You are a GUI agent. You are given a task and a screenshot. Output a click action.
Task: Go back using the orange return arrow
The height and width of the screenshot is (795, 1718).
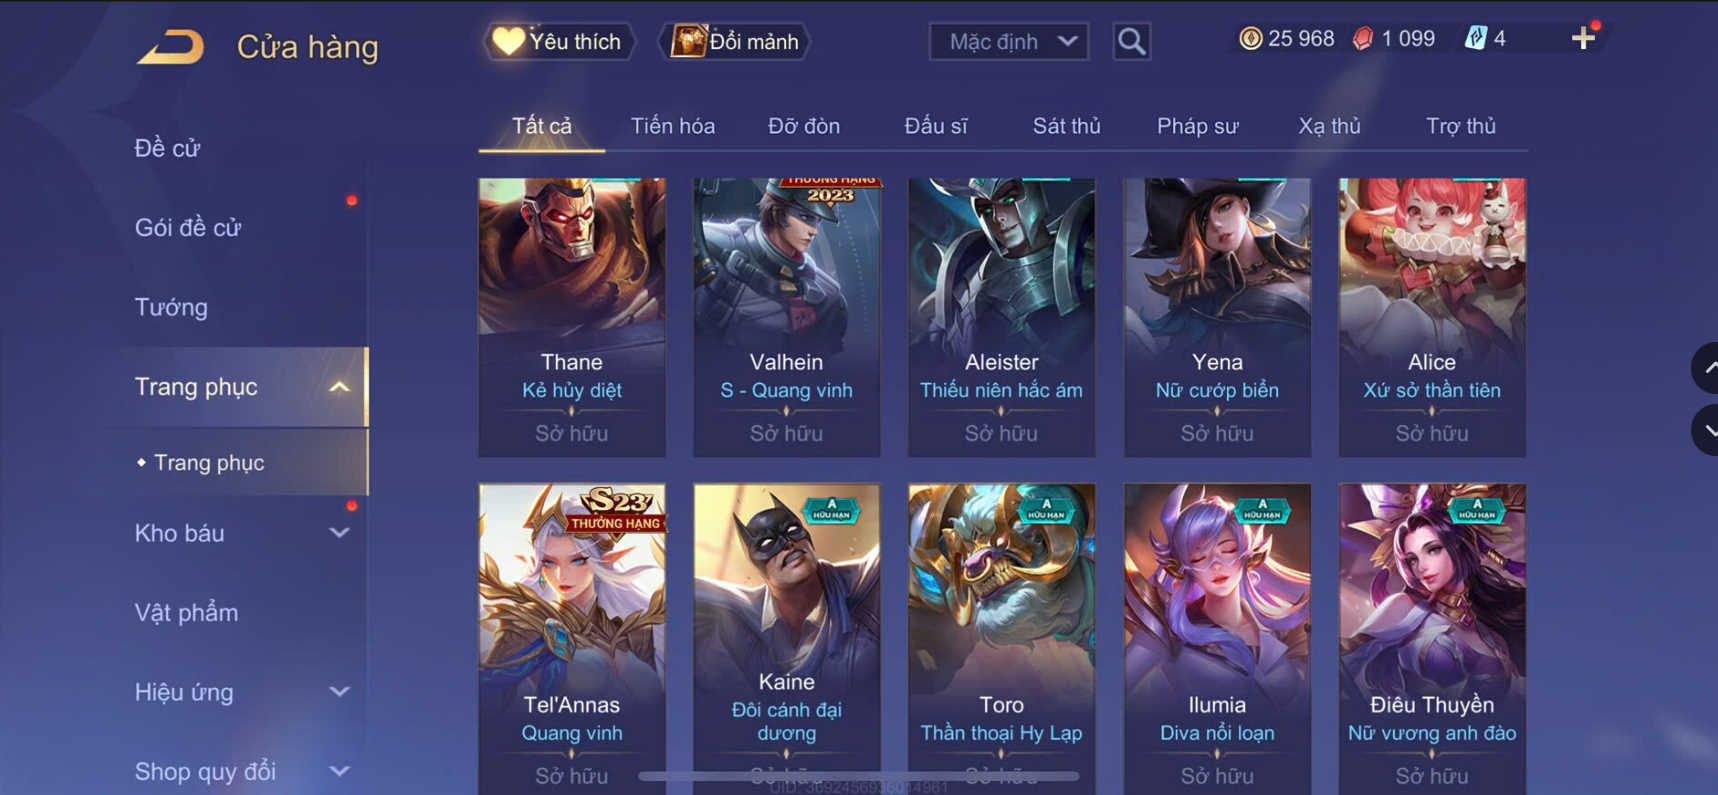170,47
